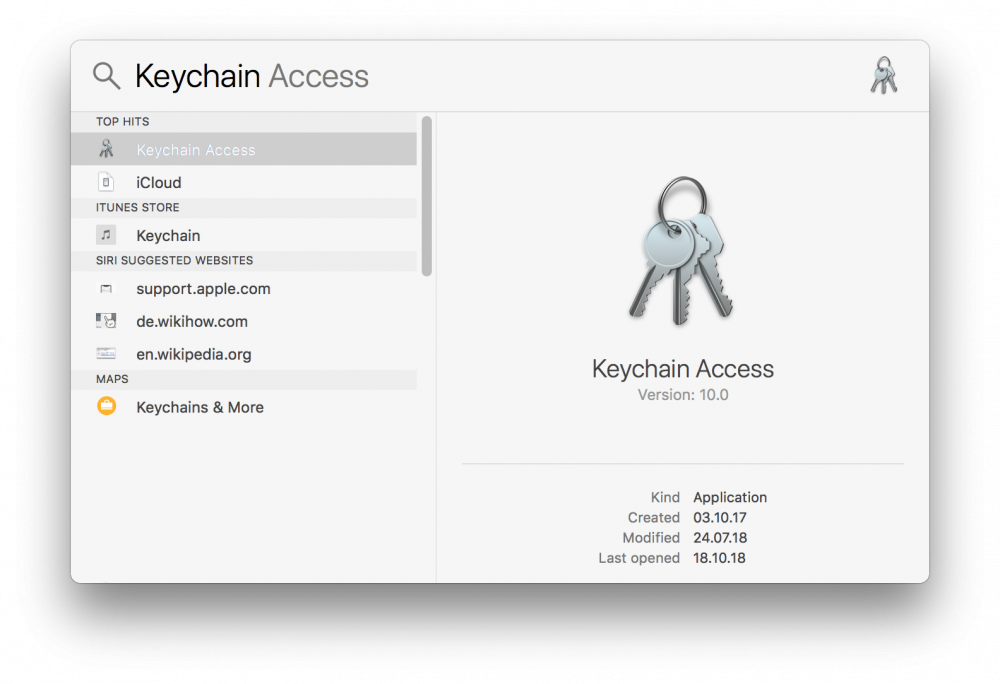1000x684 pixels.
Task: Click the music note icon for Keychain
Action: [106, 235]
